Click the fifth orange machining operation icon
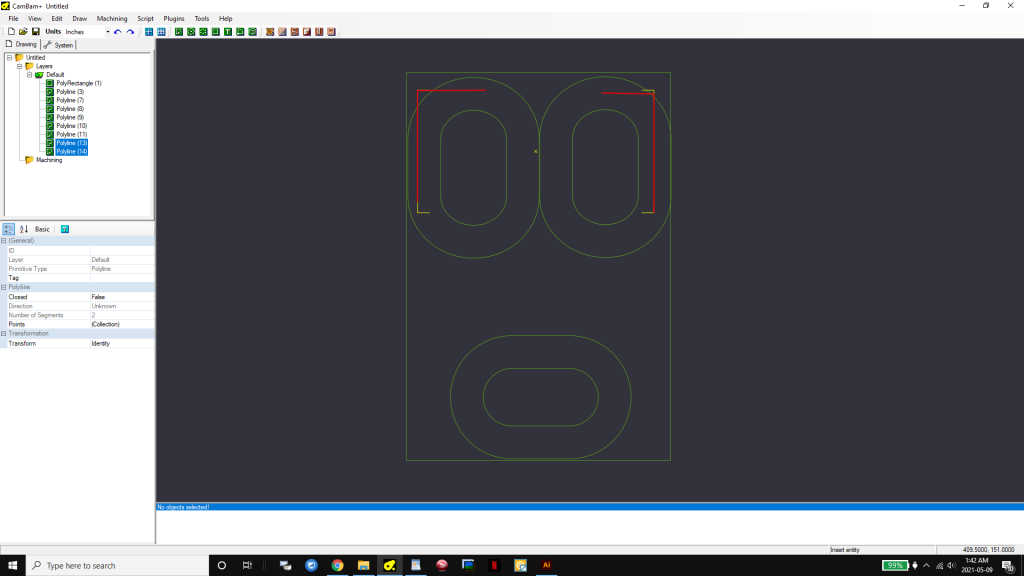1024x576 pixels. 319,31
